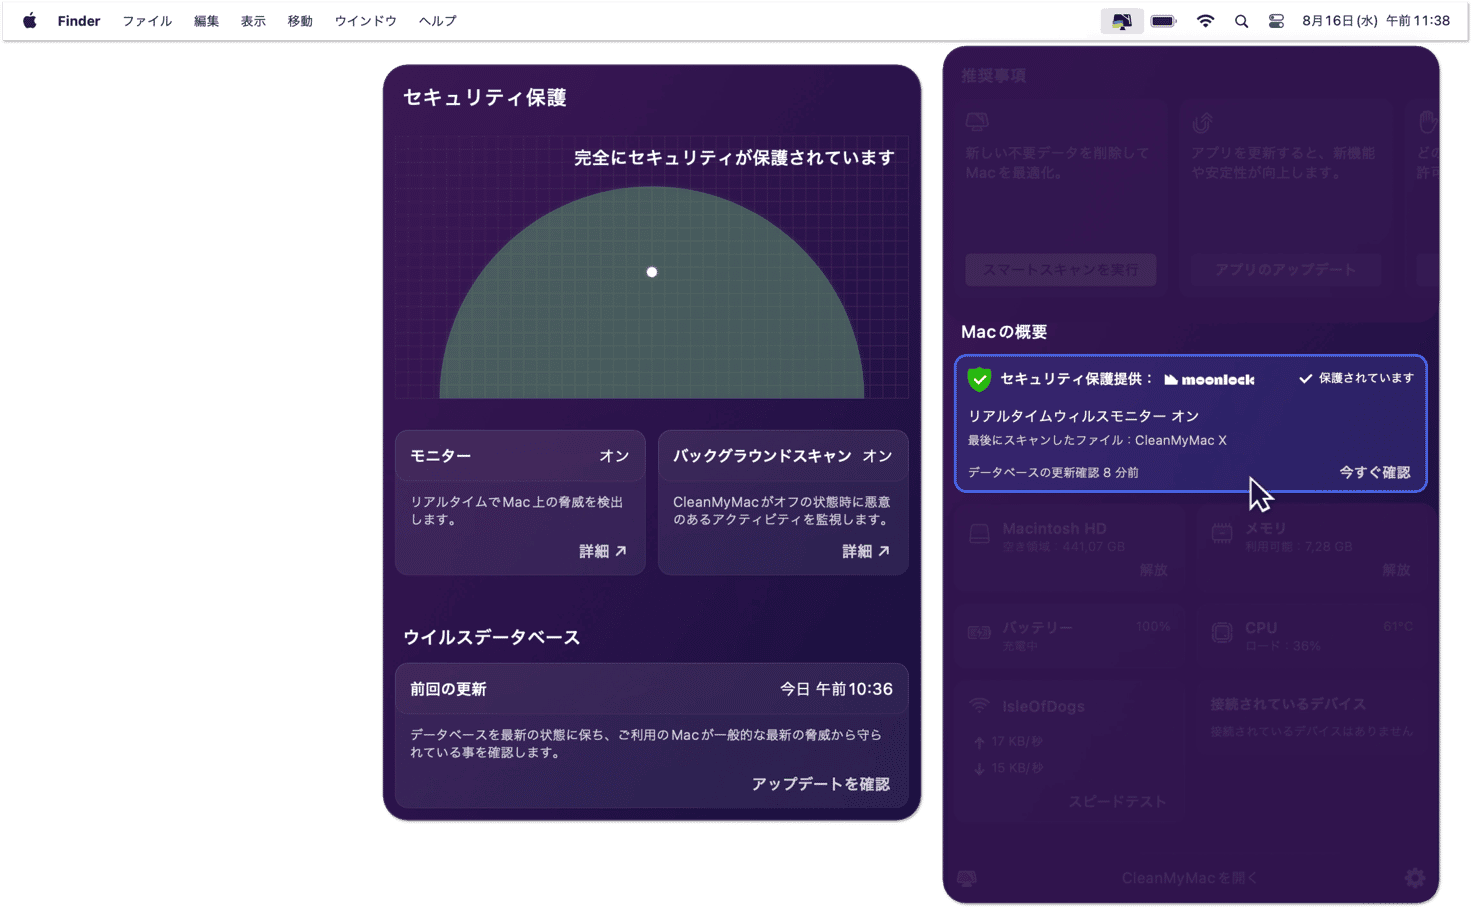This screenshot has height=908, width=1472.
Task: Click 前回の更新 row
Action: [x=652, y=689]
